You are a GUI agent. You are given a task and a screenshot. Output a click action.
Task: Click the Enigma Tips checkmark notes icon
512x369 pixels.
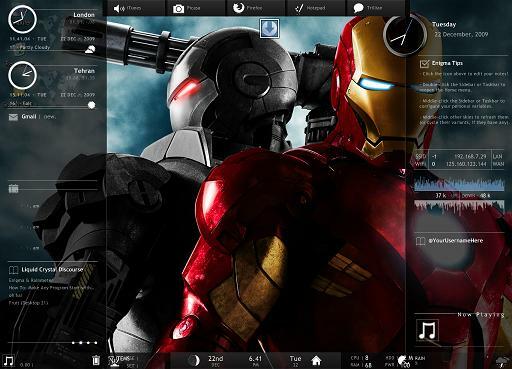pyautogui.click(x=424, y=63)
